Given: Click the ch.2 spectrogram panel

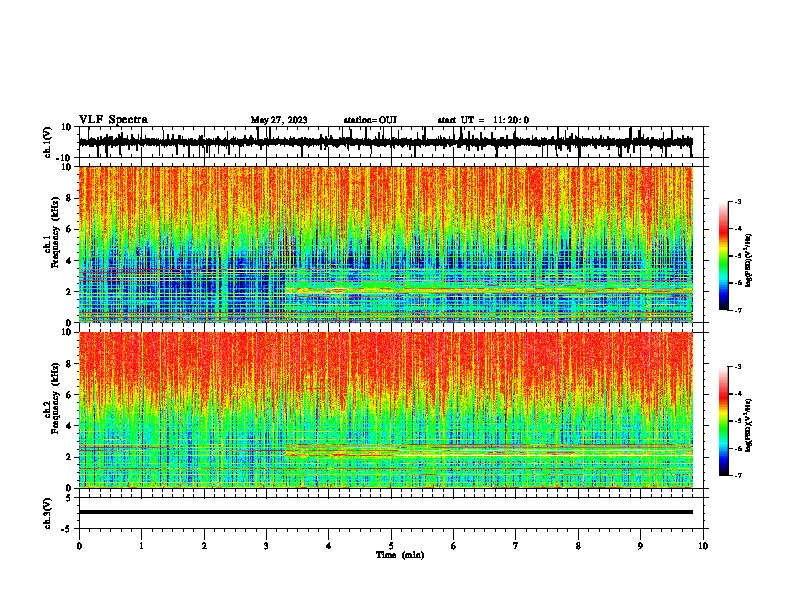Looking at the screenshot, I should [386, 410].
